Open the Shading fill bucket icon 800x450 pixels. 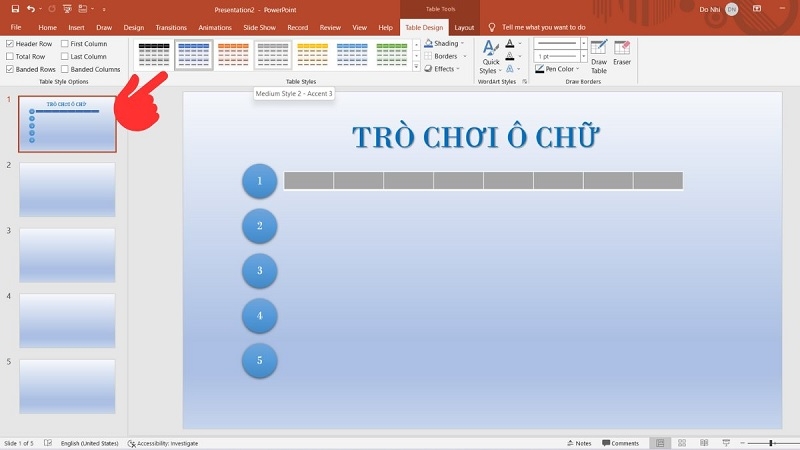coord(429,43)
